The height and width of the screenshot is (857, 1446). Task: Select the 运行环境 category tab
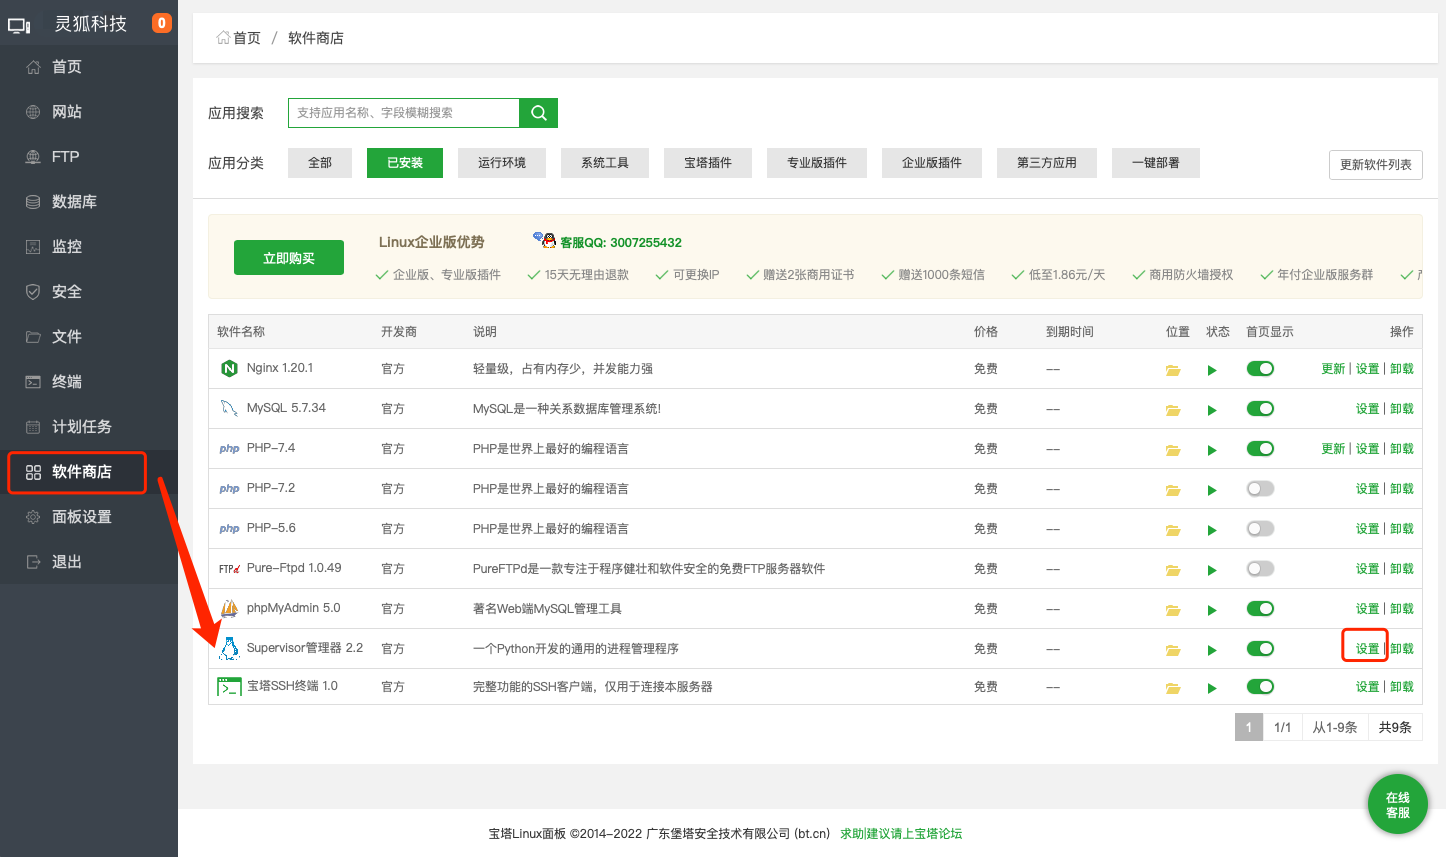click(502, 163)
